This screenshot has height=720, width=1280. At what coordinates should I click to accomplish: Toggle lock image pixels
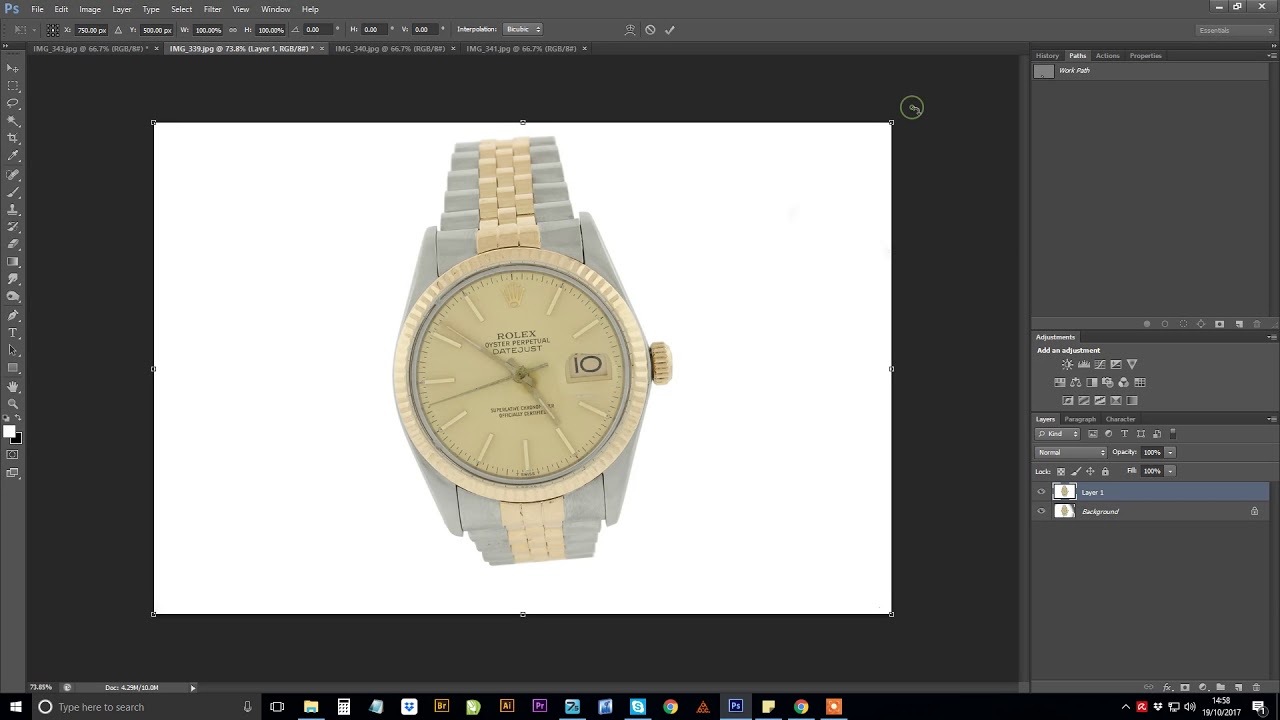(x=1075, y=471)
